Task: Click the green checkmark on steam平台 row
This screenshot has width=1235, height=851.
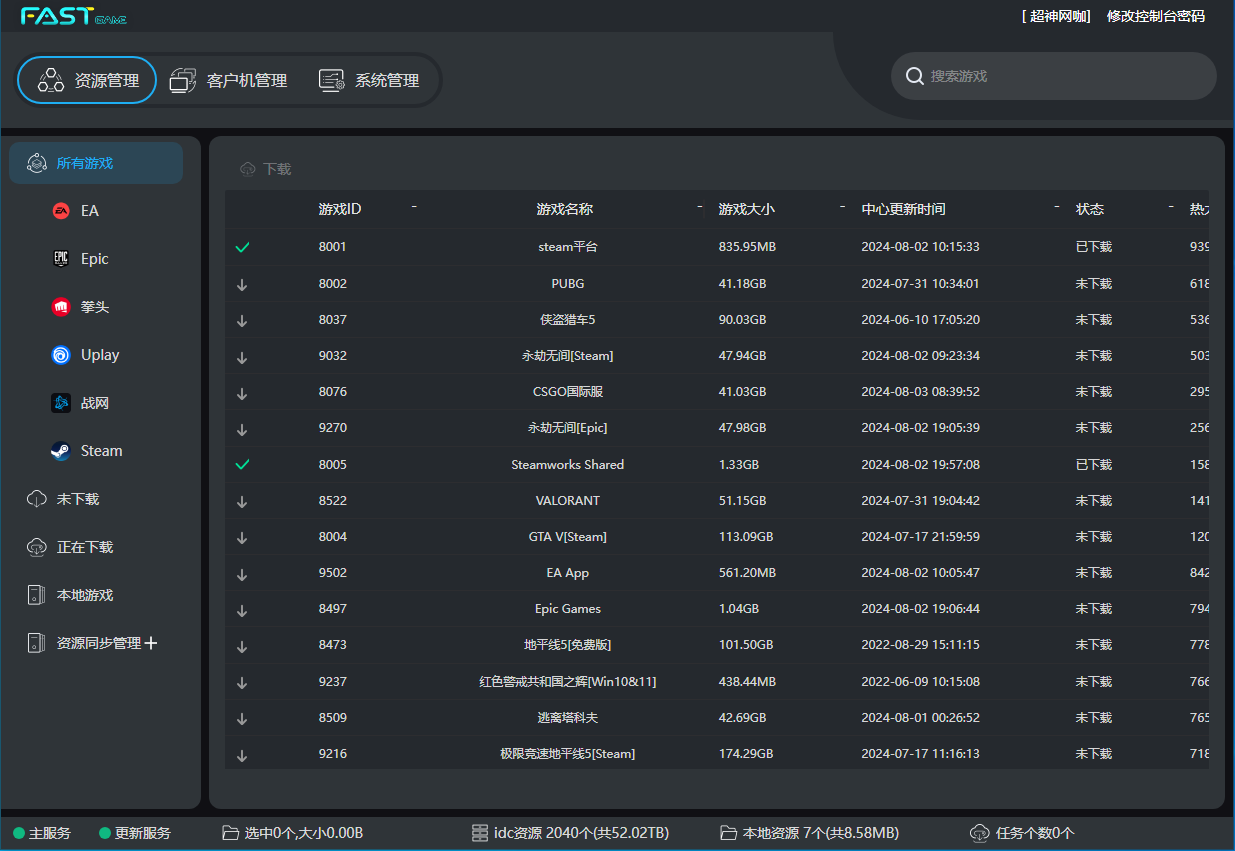Action: tap(242, 247)
